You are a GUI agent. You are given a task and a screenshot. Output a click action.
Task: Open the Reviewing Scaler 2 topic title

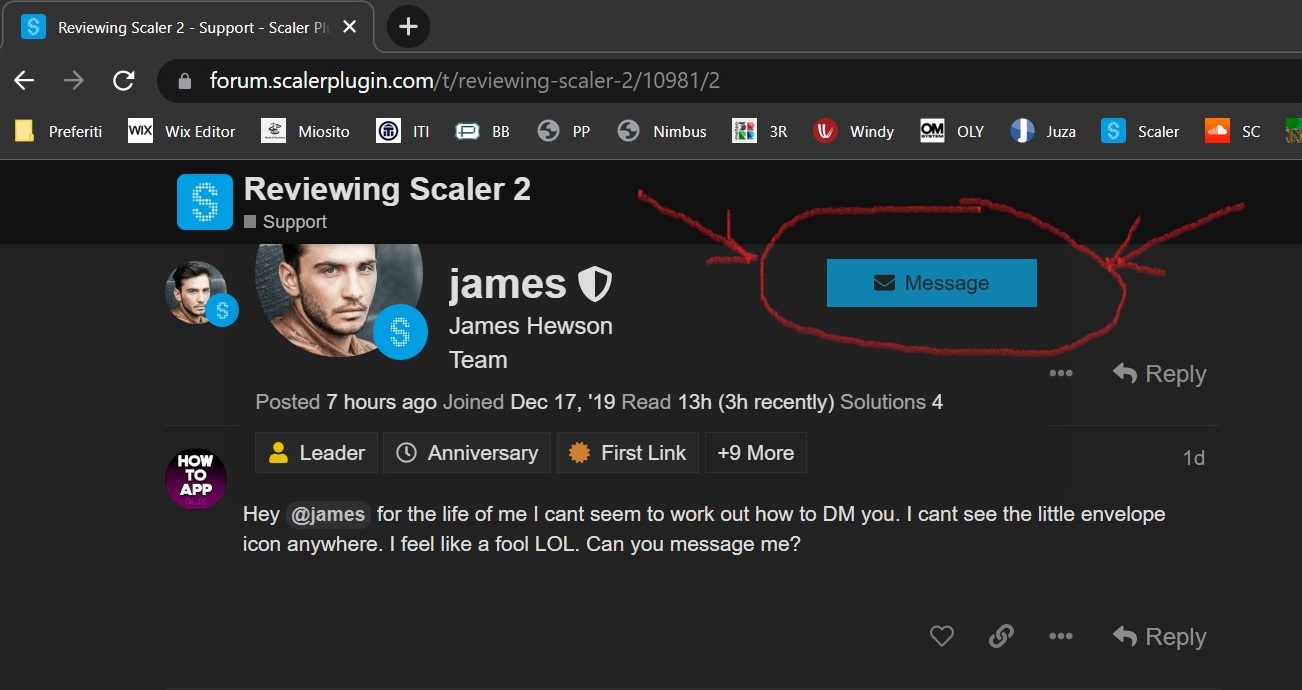click(387, 189)
